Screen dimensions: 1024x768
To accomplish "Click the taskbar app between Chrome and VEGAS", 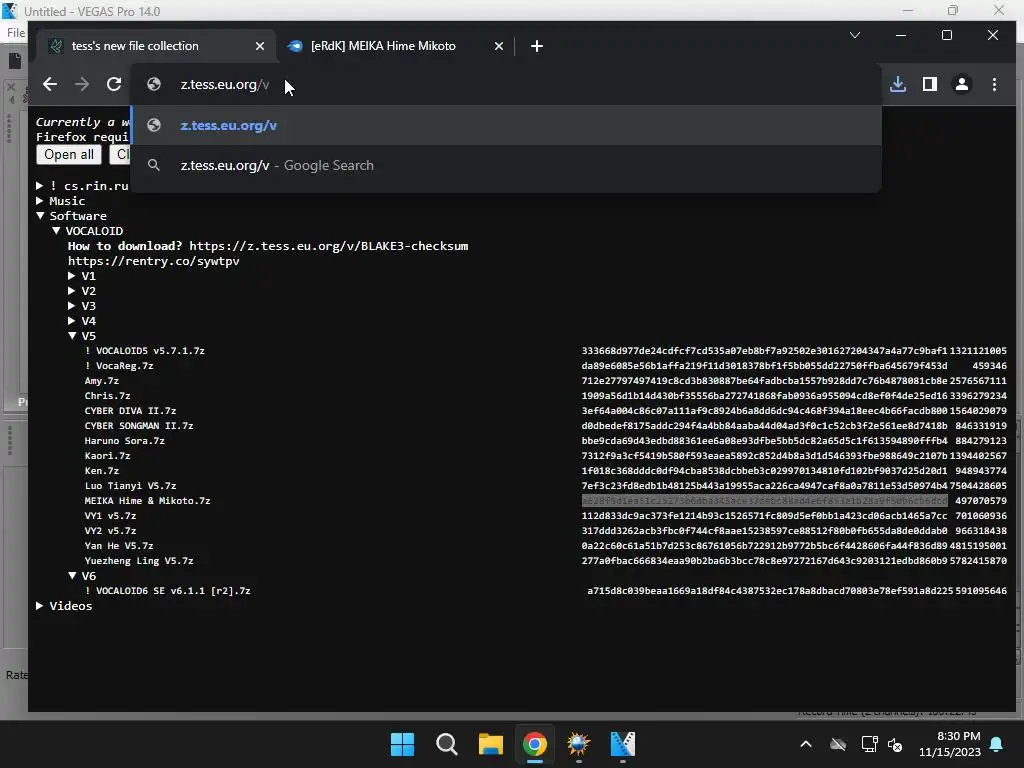I will [579, 744].
